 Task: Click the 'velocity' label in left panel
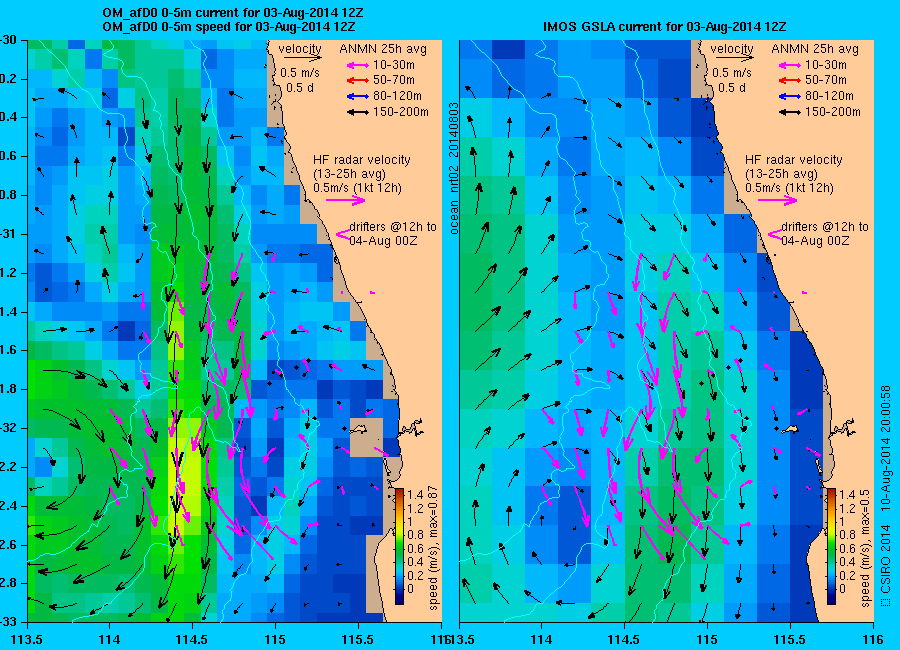300,49
